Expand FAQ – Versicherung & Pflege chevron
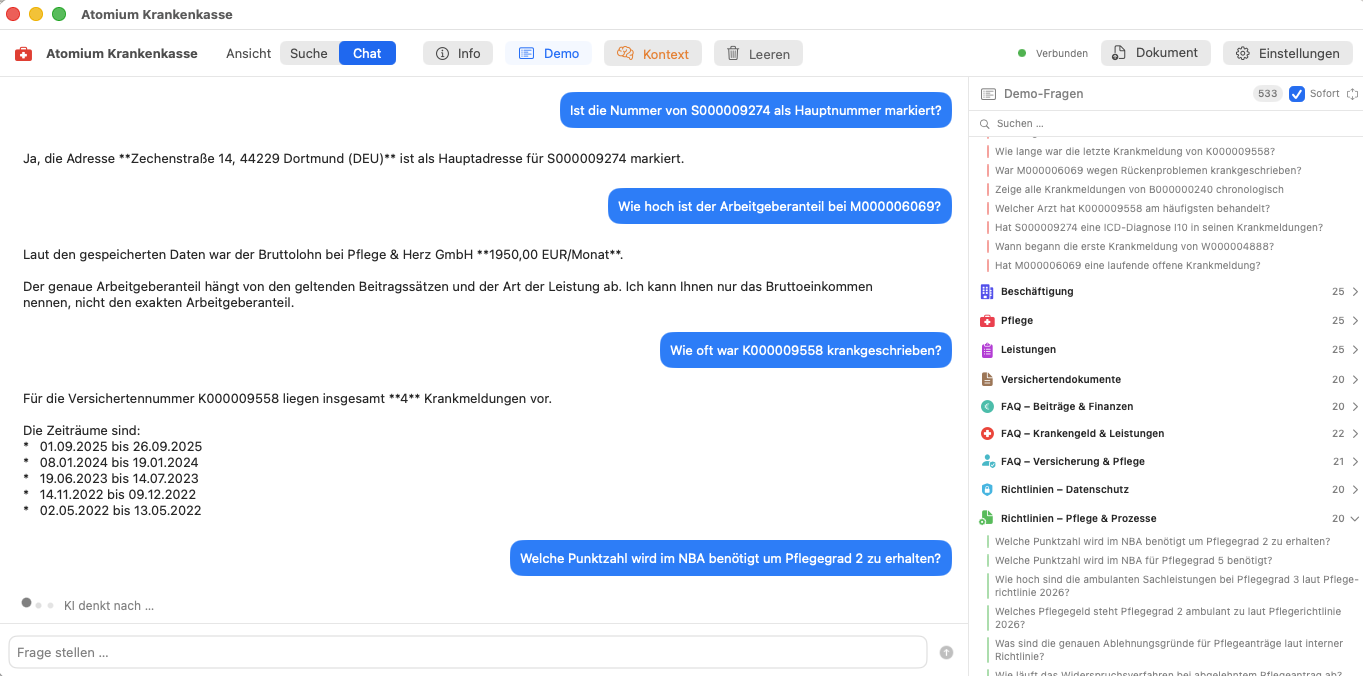Viewport: 1363px width, 676px height. (x=1355, y=462)
